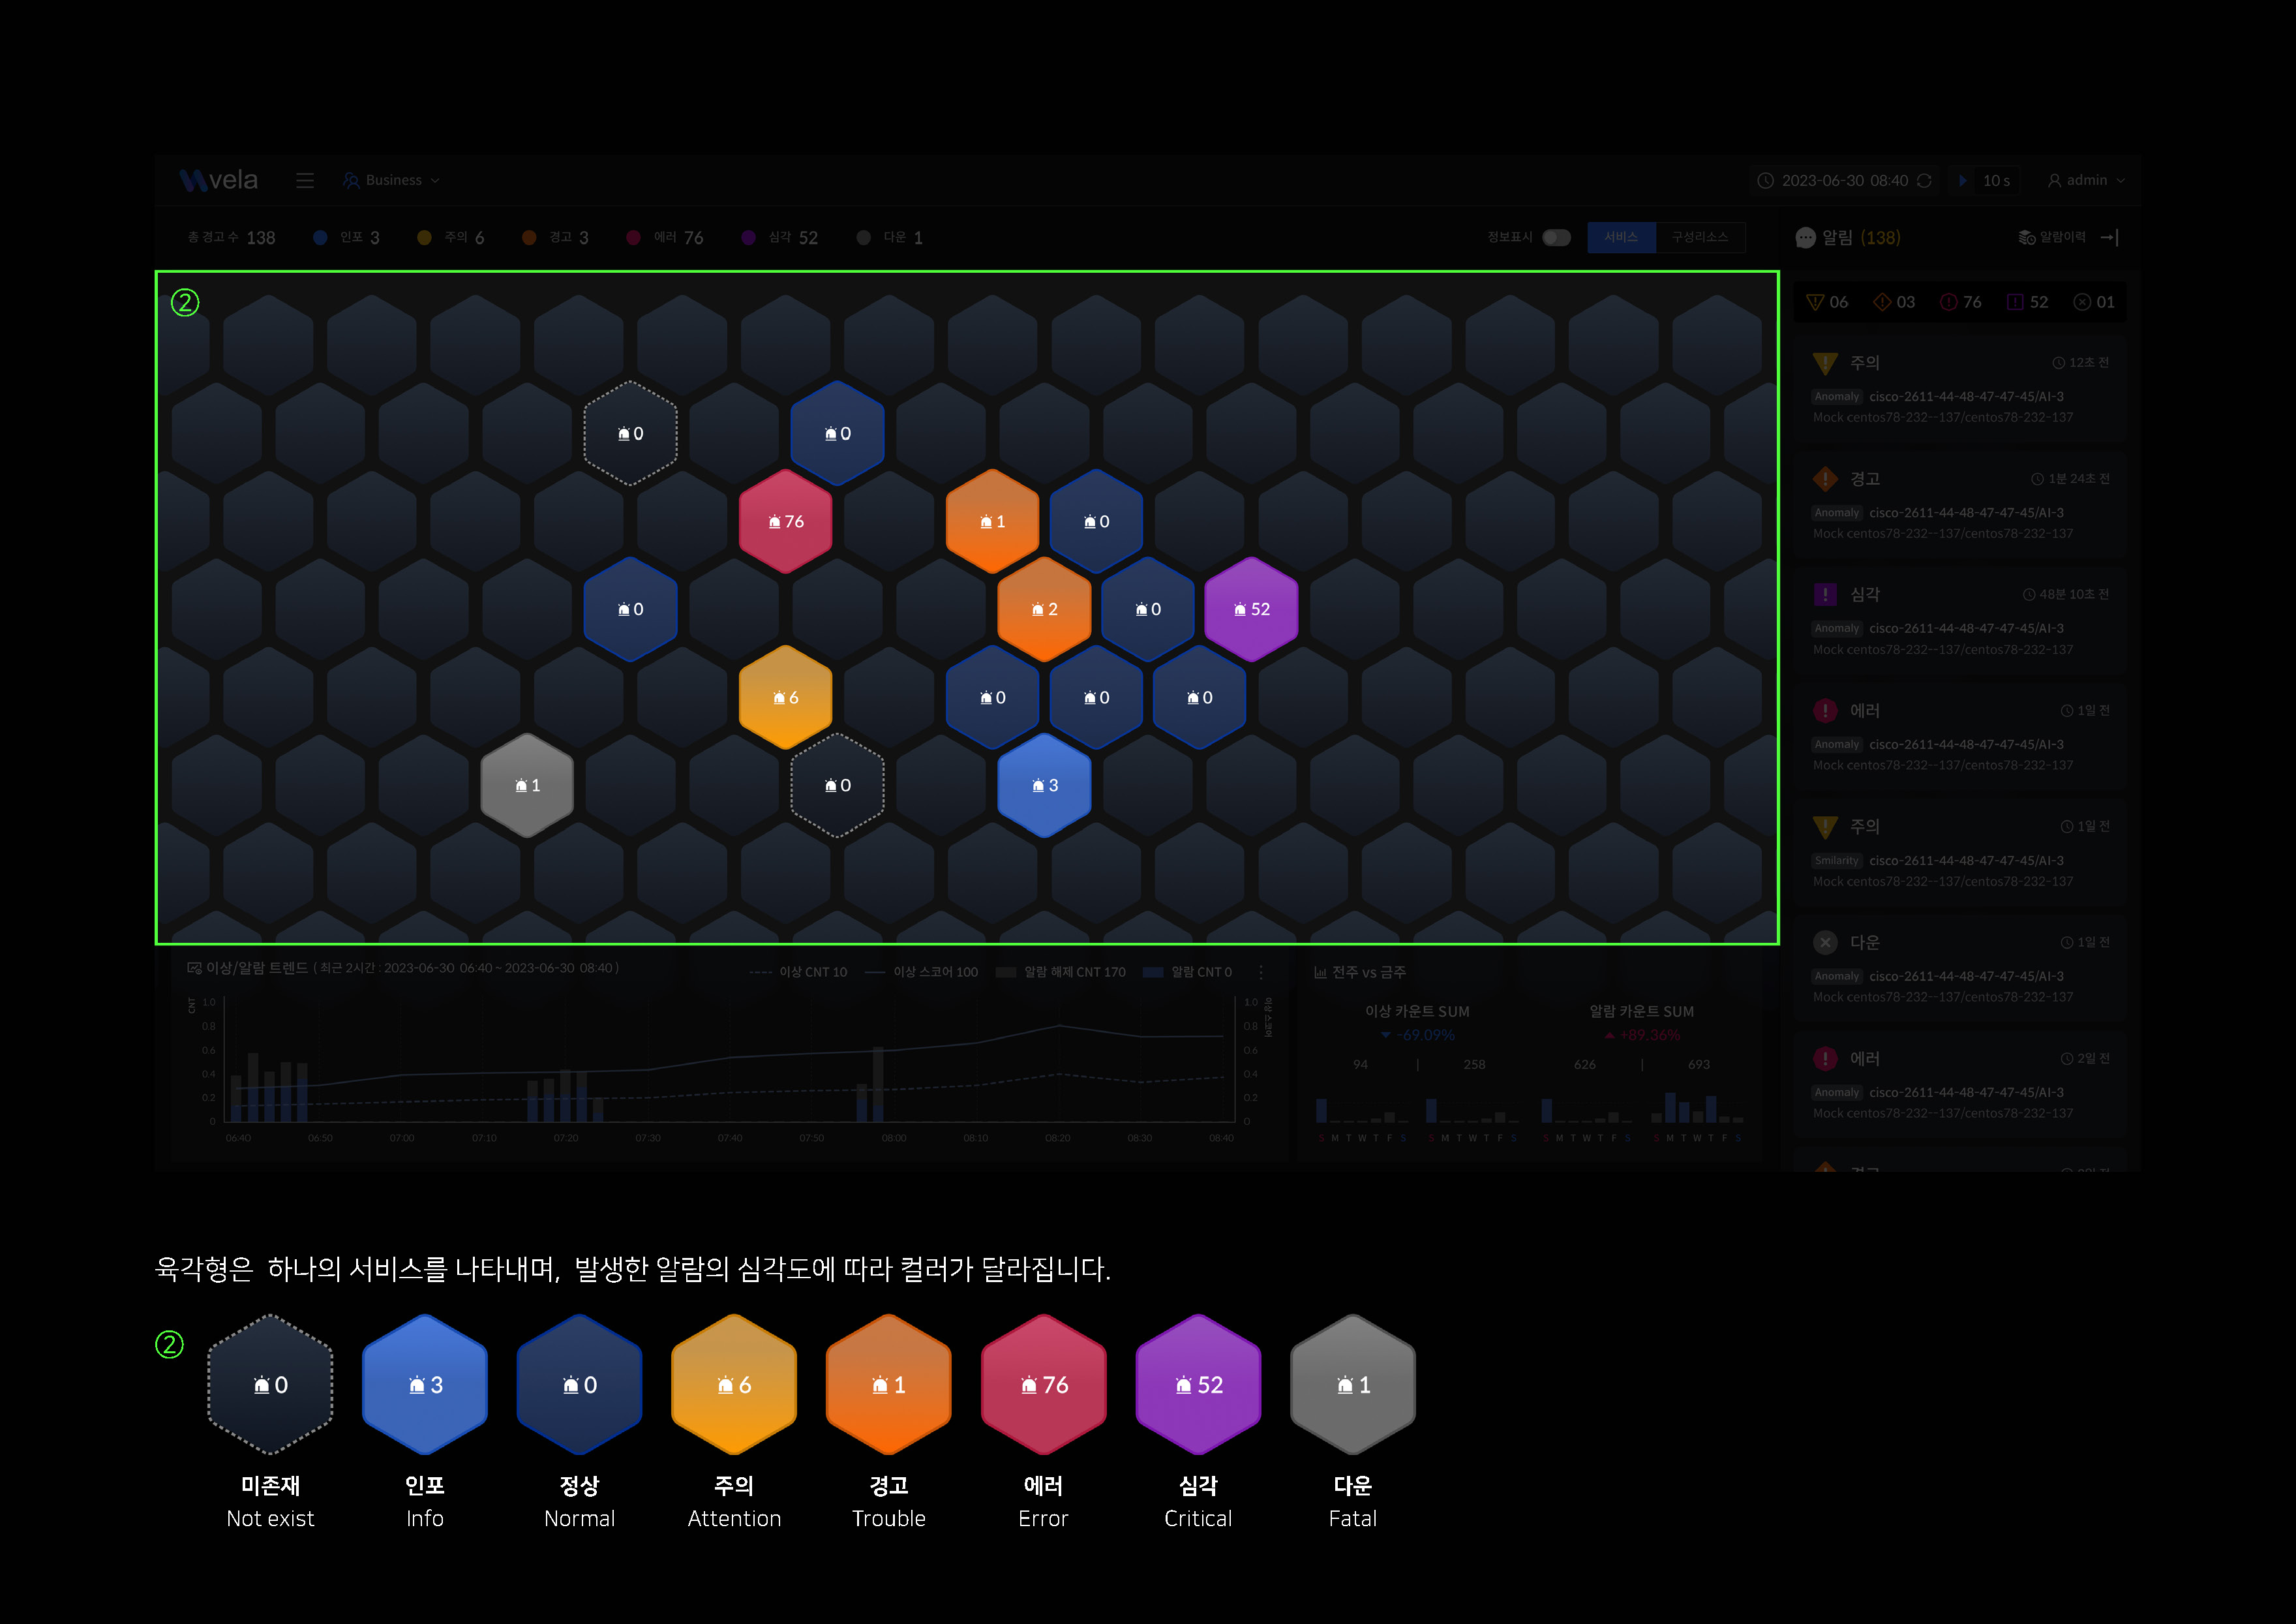Click the refresh icon beside the date
The height and width of the screenshot is (1624, 2296).
pos(1924,180)
